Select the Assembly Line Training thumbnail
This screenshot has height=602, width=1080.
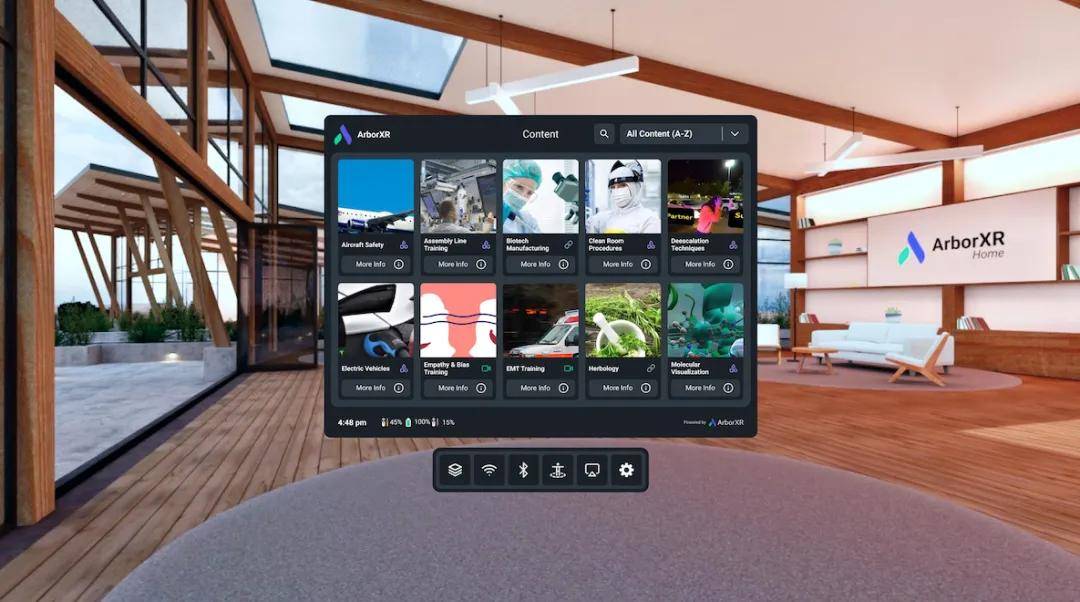pyautogui.click(x=458, y=196)
